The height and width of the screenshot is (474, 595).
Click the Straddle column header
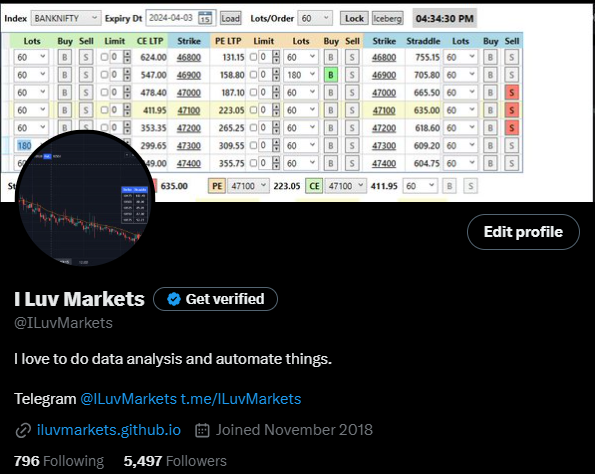click(x=423, y=41)
